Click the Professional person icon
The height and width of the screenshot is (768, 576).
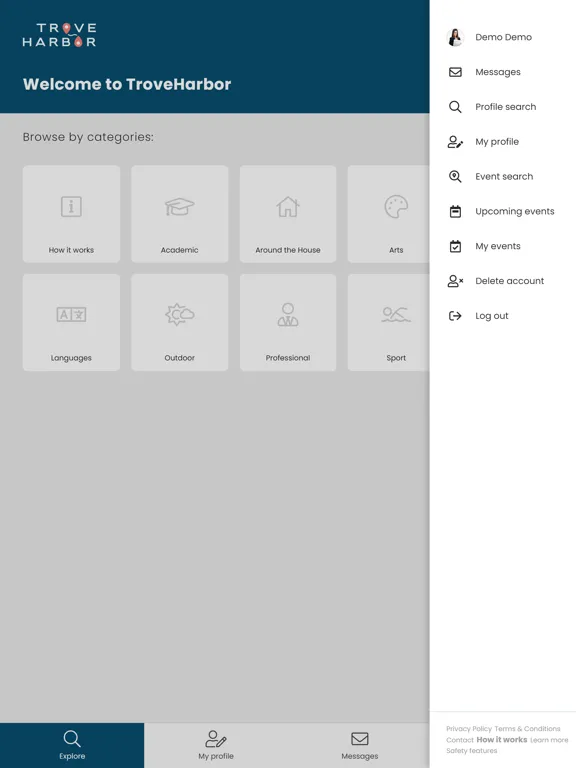click(288, 314)
